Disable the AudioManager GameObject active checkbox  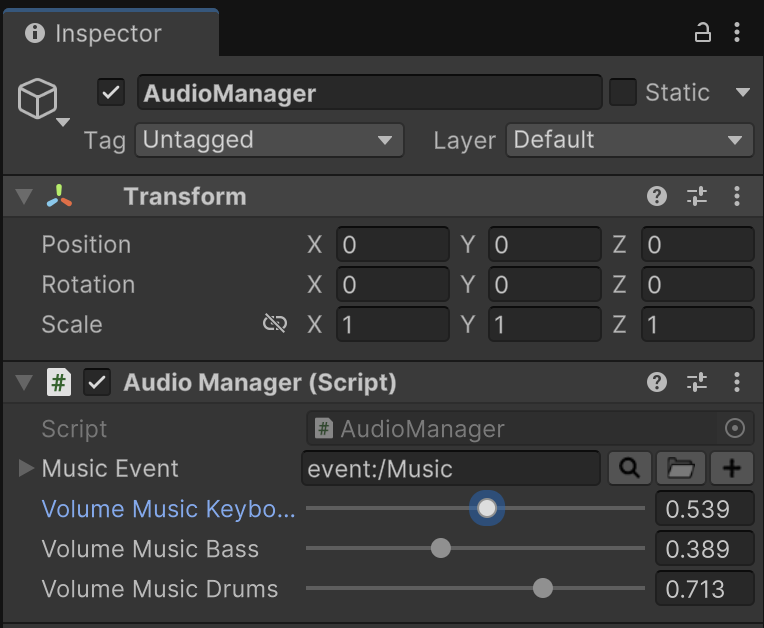[x=111, y=93]
